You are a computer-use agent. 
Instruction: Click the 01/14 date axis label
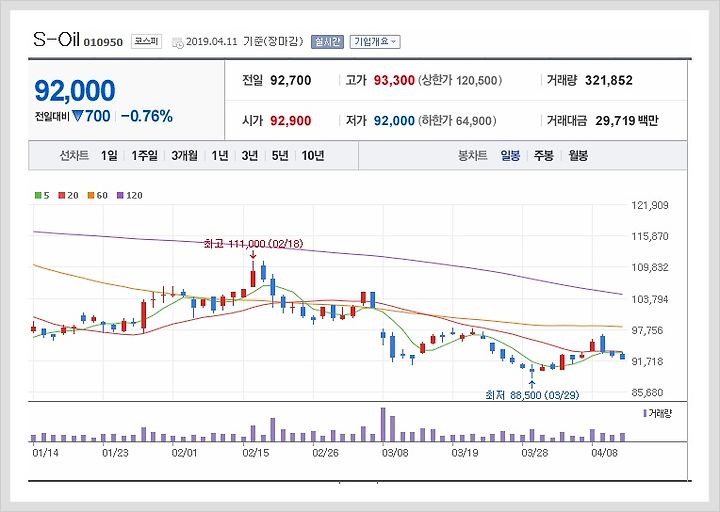(45, 453)
